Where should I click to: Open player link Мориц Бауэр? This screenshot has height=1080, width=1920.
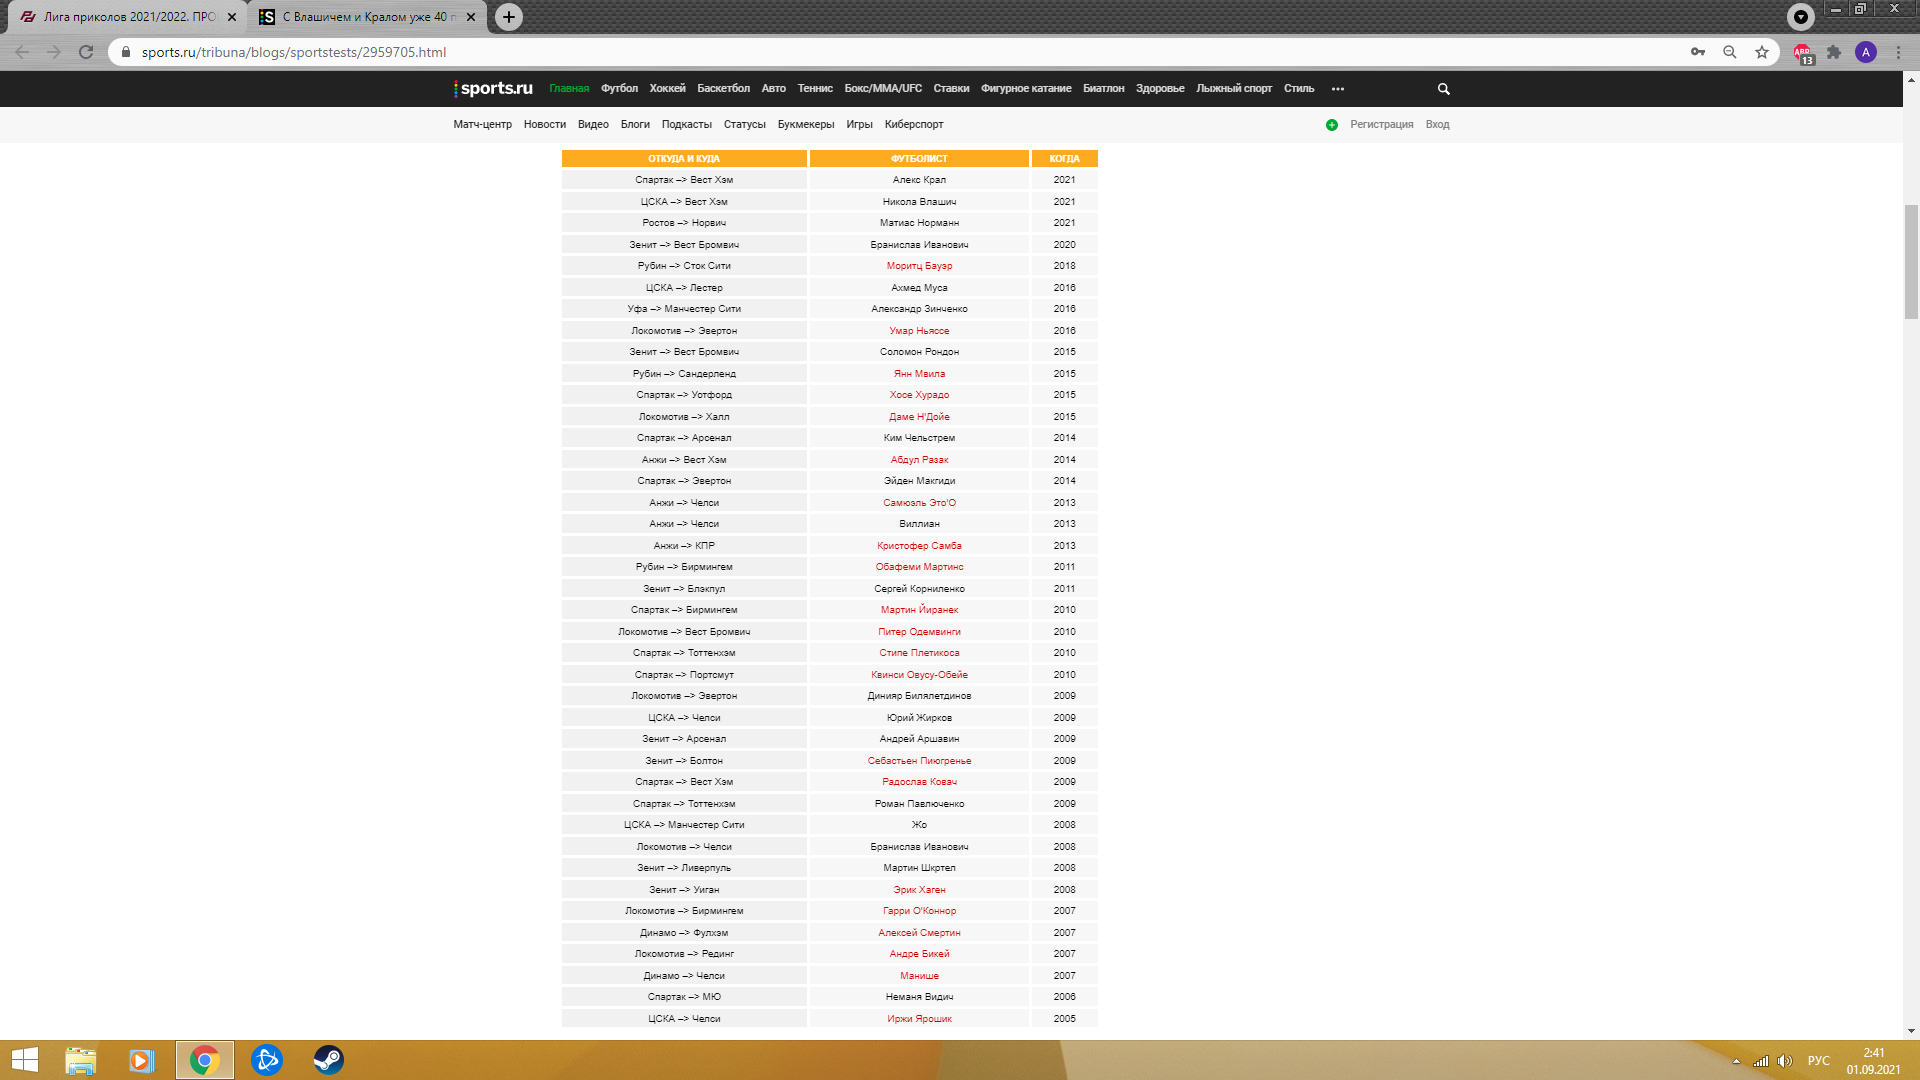919,266
